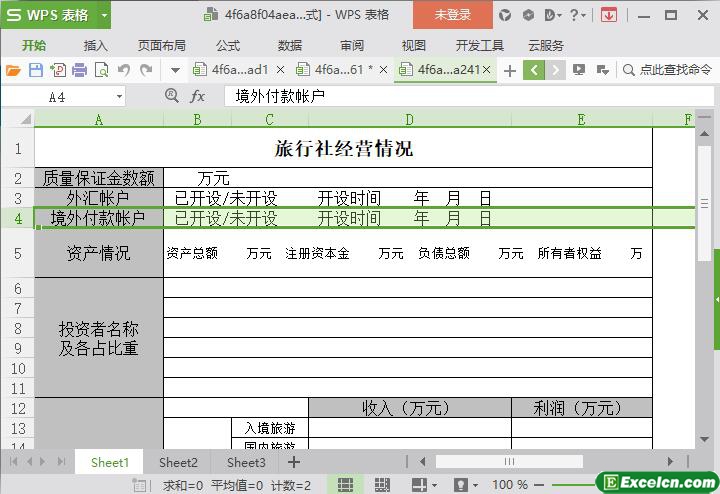The width and height of the screenshot is (720, 494).
Task: Switch to normal view in status bar
Action: pyautogui.click(x=344, y=485)
